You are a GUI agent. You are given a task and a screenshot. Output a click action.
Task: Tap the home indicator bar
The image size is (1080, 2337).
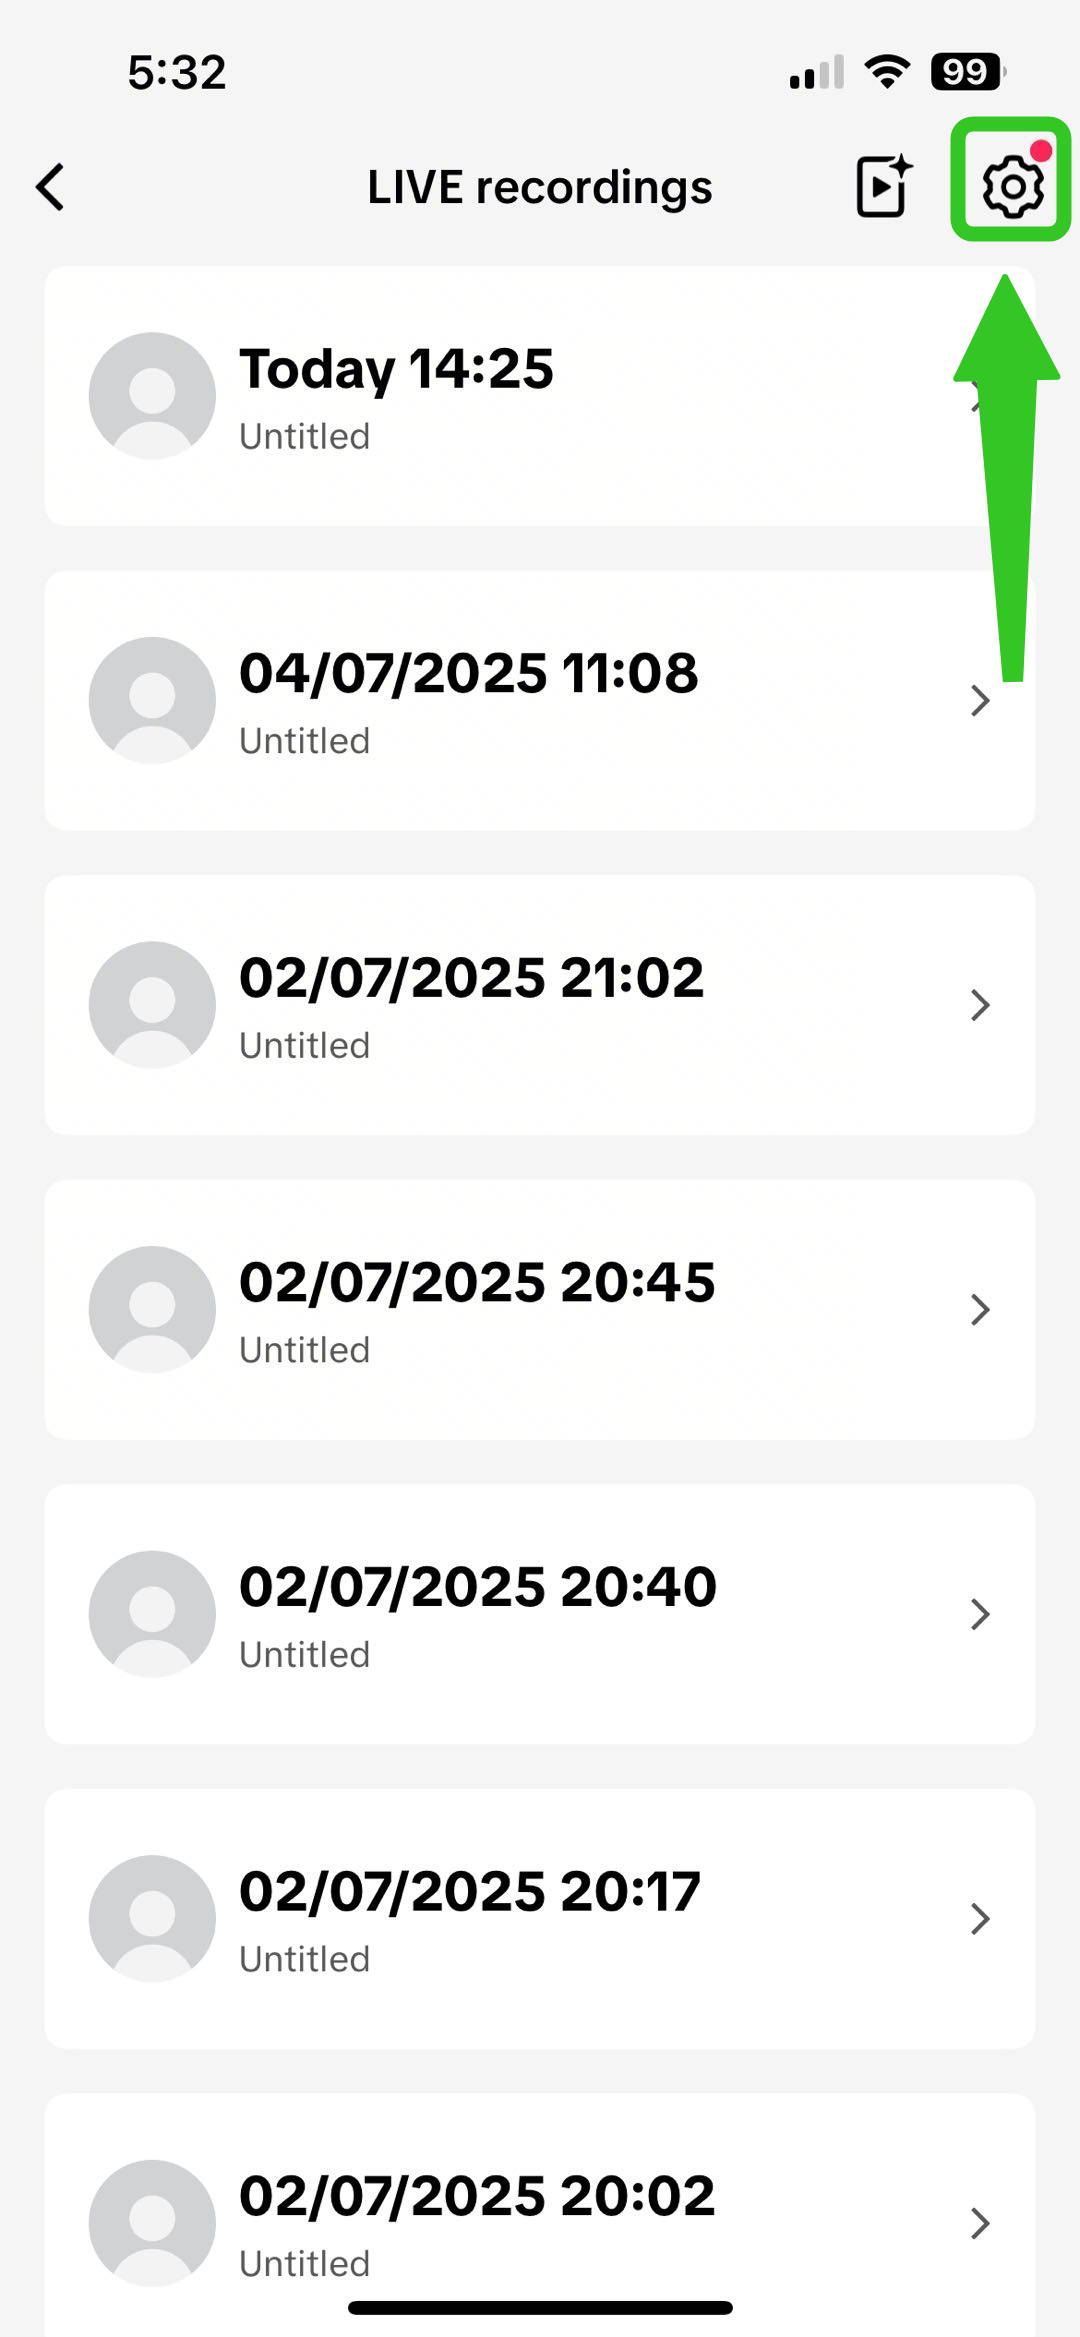540,2307
